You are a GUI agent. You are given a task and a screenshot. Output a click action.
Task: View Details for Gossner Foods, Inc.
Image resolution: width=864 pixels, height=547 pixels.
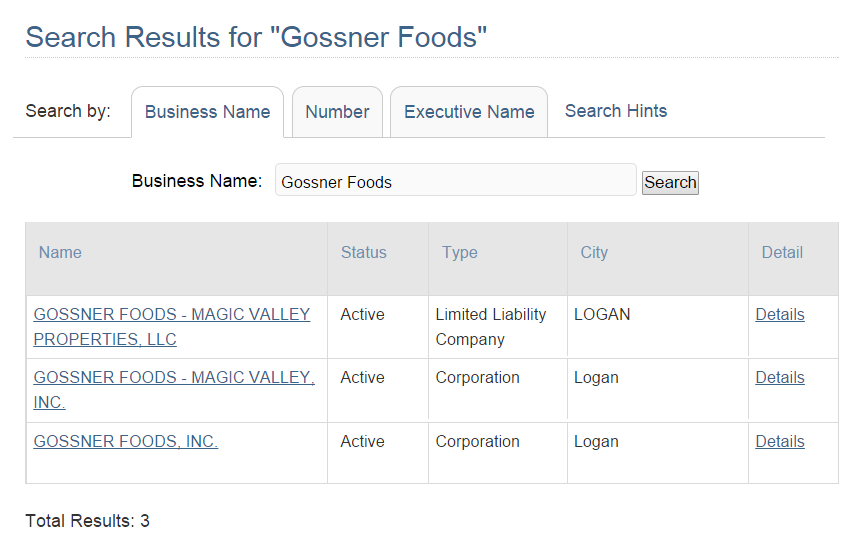coord(780,441)
